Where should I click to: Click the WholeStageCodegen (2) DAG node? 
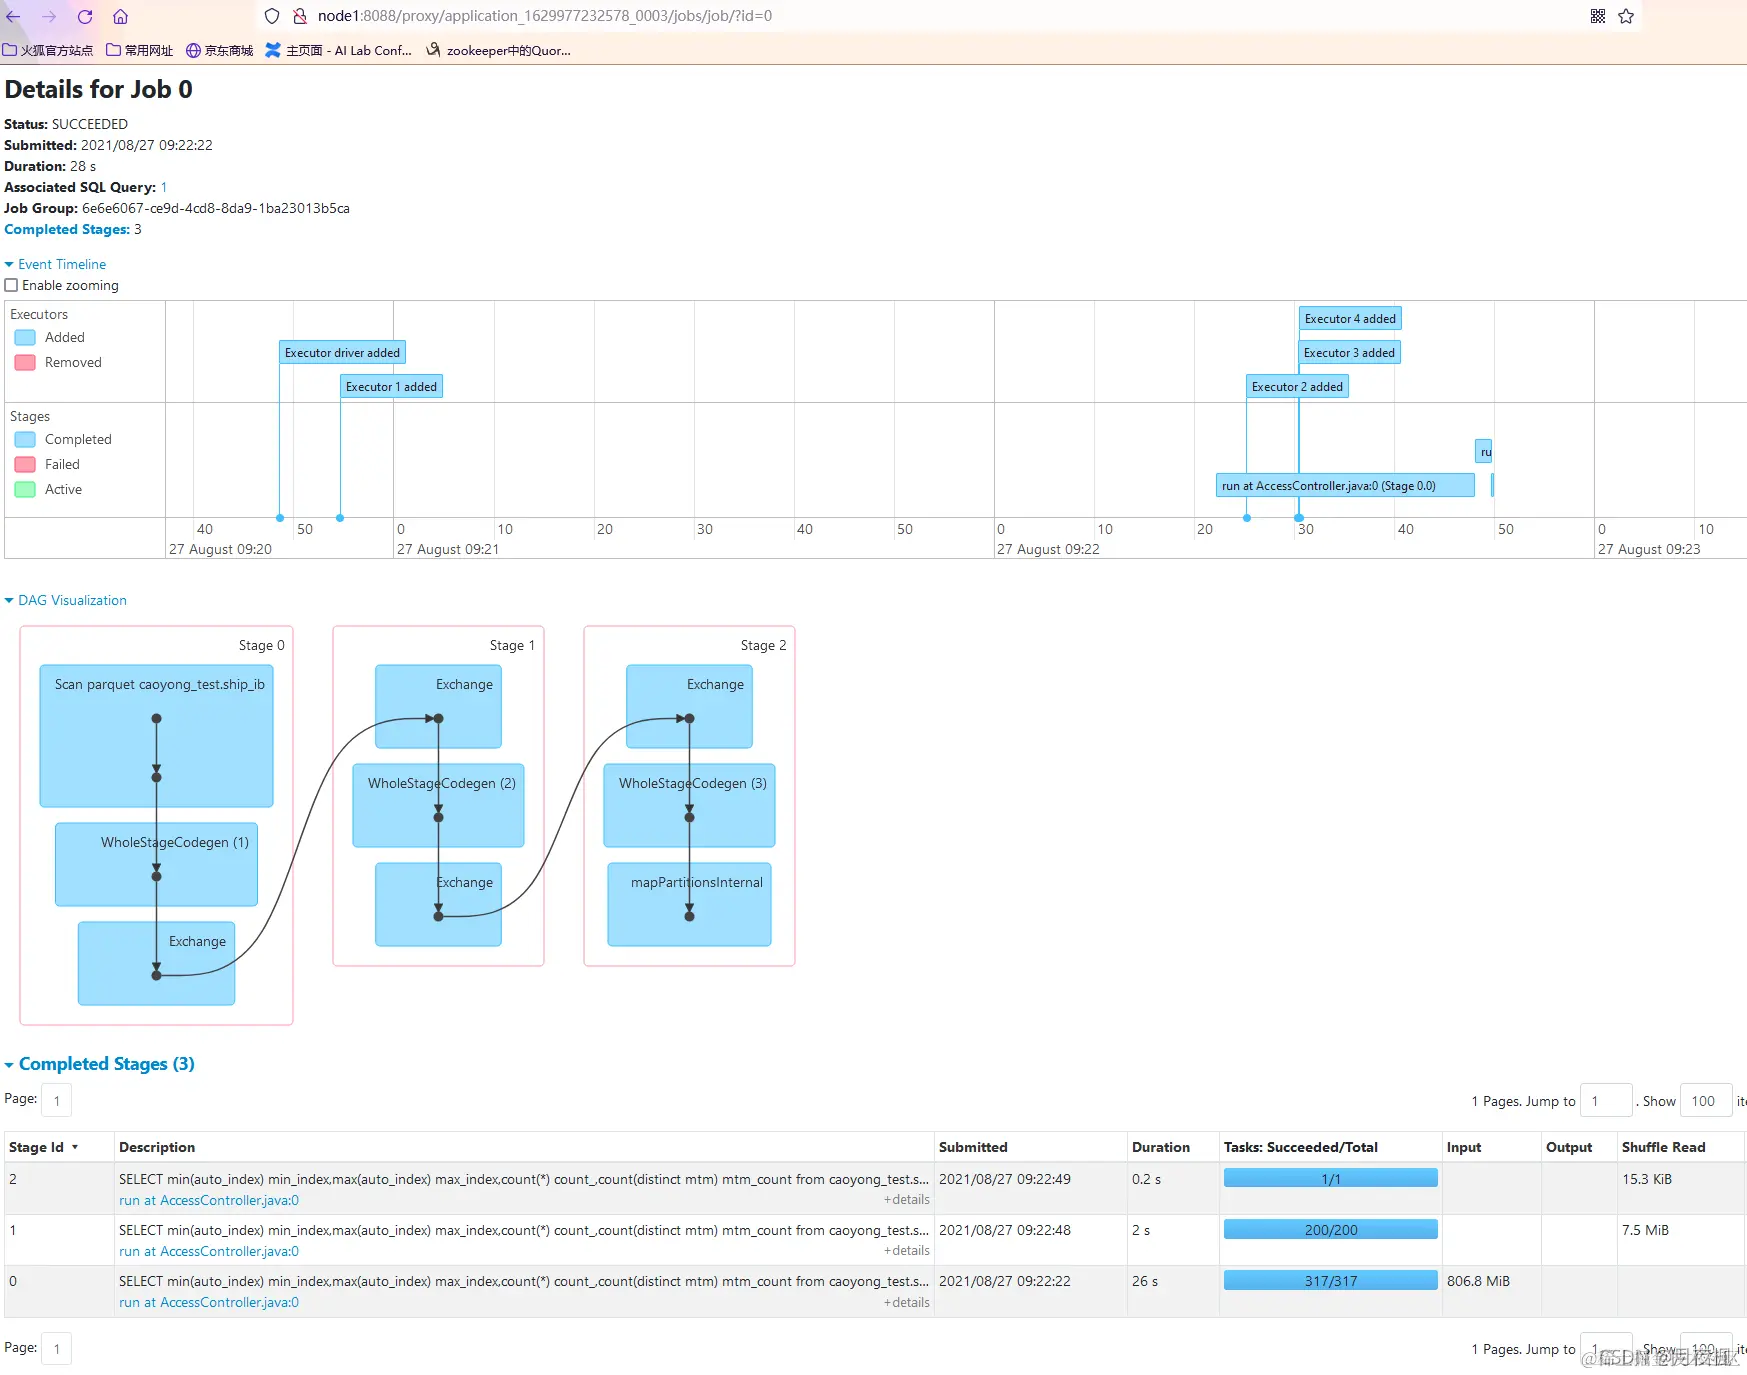coord(438,805)
